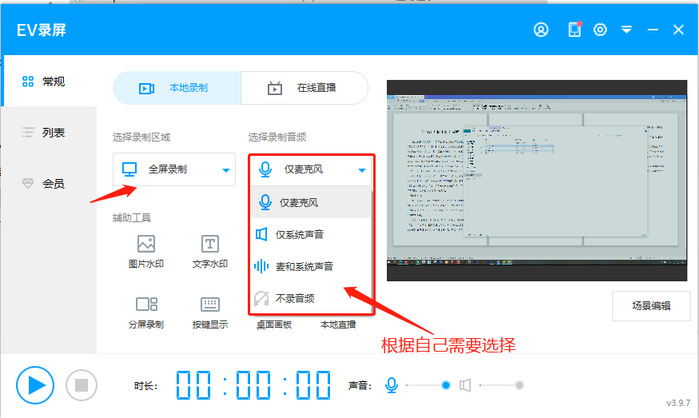Open the settings gear icon
Viewport: 699px width, 418px height.
(x=600, y=29)
